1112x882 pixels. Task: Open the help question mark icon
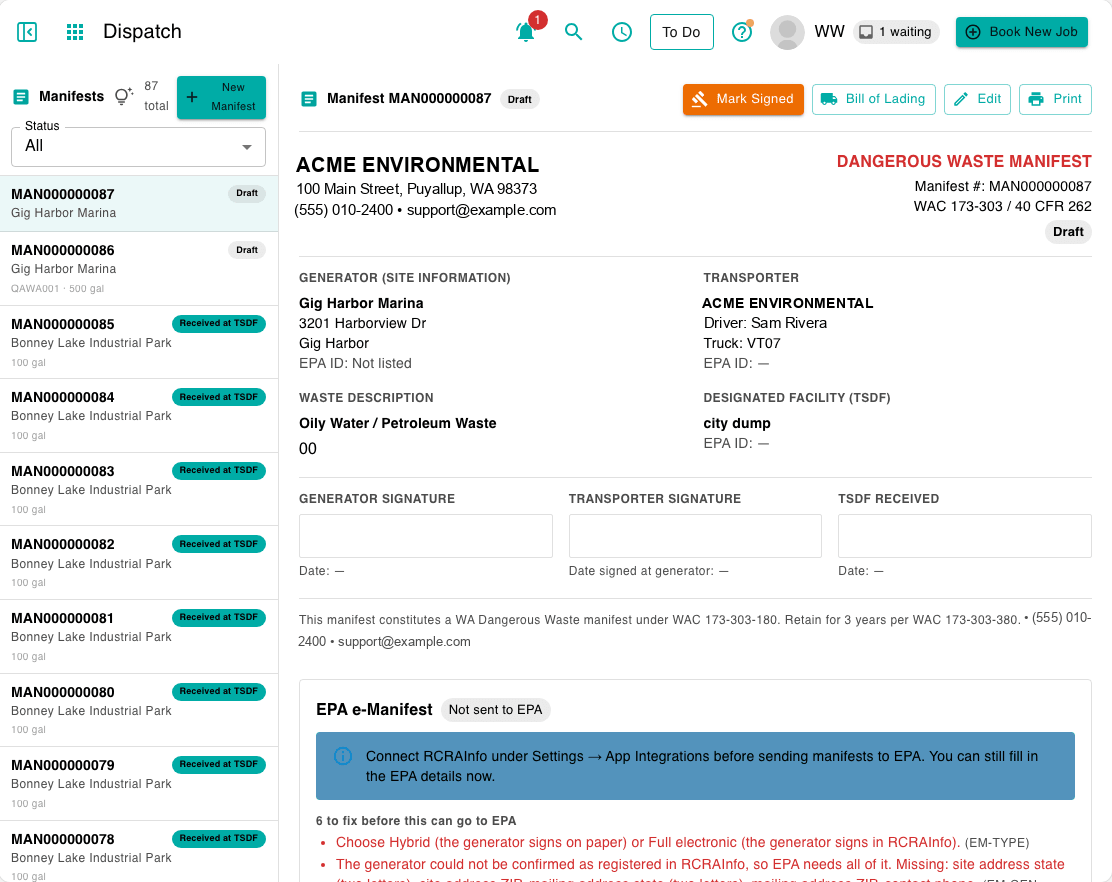tap(742, 32)
